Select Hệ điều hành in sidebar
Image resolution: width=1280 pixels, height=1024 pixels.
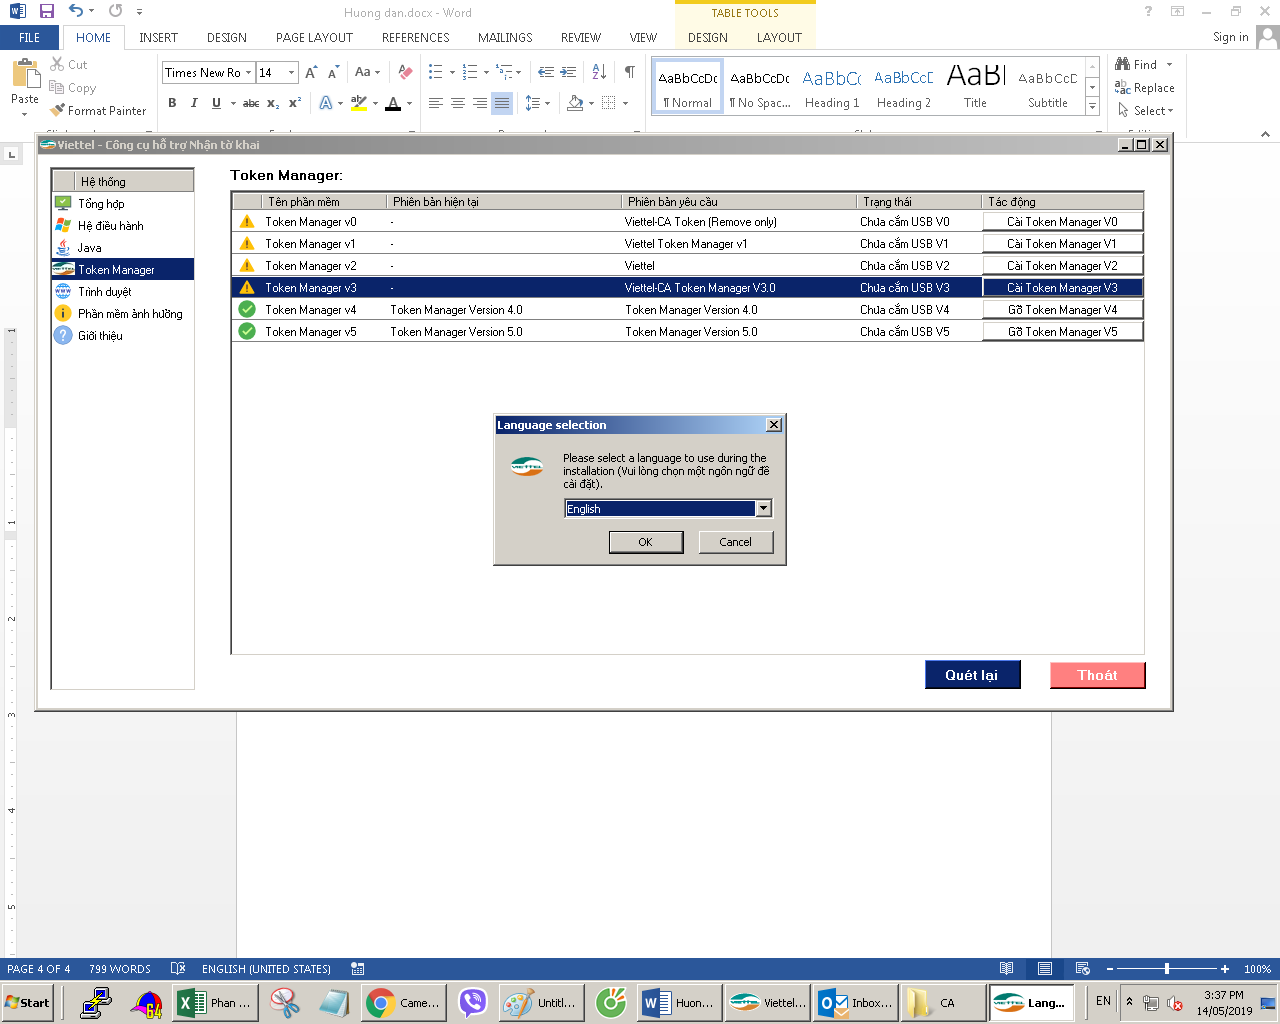[x=123, y=226]
